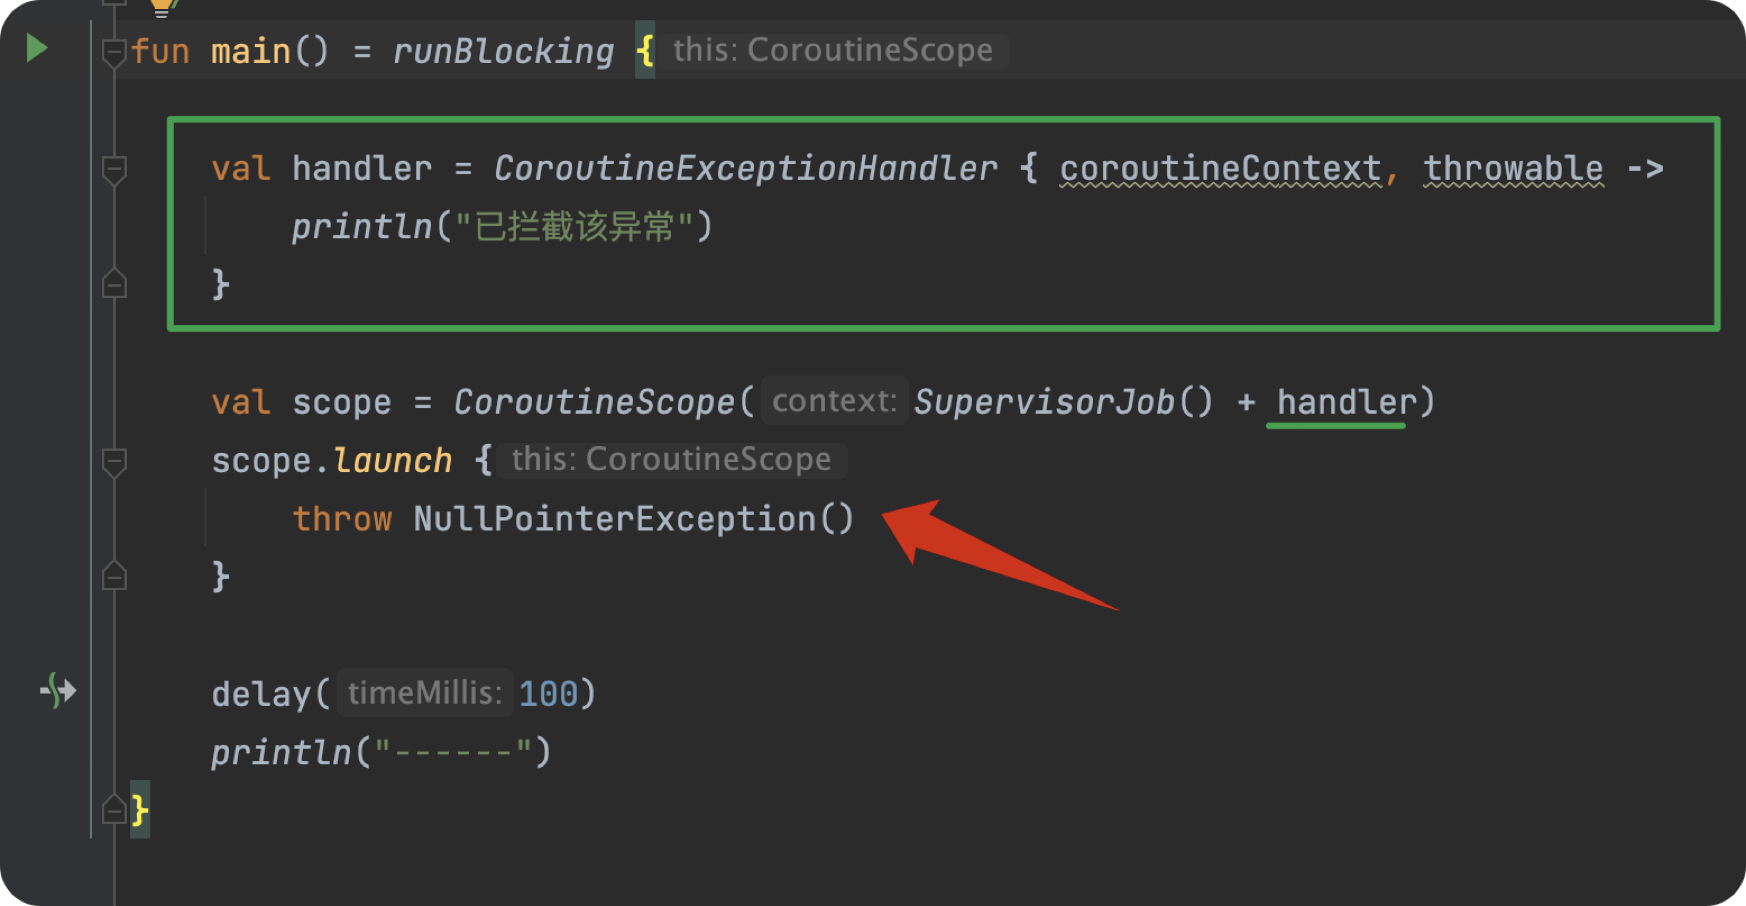Viewport: 1746px width, 906px height.
Task: Click the 'this: CoroutineScope' hint after runBlocking
Action: (833, 50)
